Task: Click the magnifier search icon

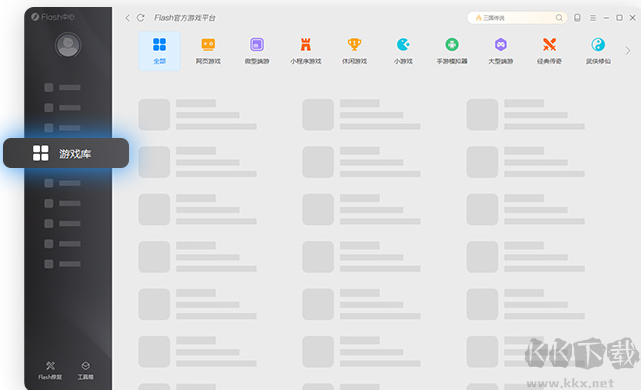Action: coord(559,18)
